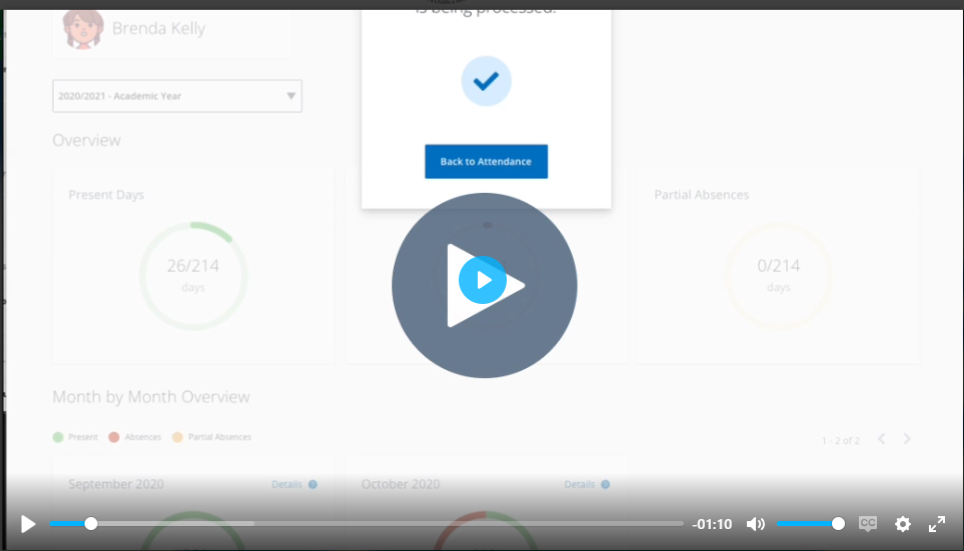The image size is (964, 551).
Task: Click the blue checkmark confirmation icon
Action: pyautogui.click(x=486, y=81)
